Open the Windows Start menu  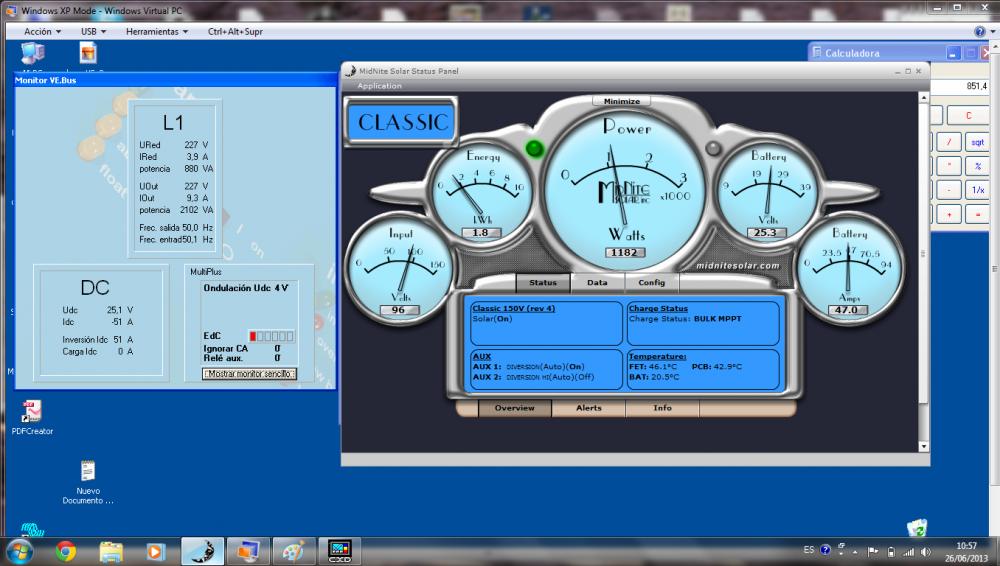click(20, 551)
